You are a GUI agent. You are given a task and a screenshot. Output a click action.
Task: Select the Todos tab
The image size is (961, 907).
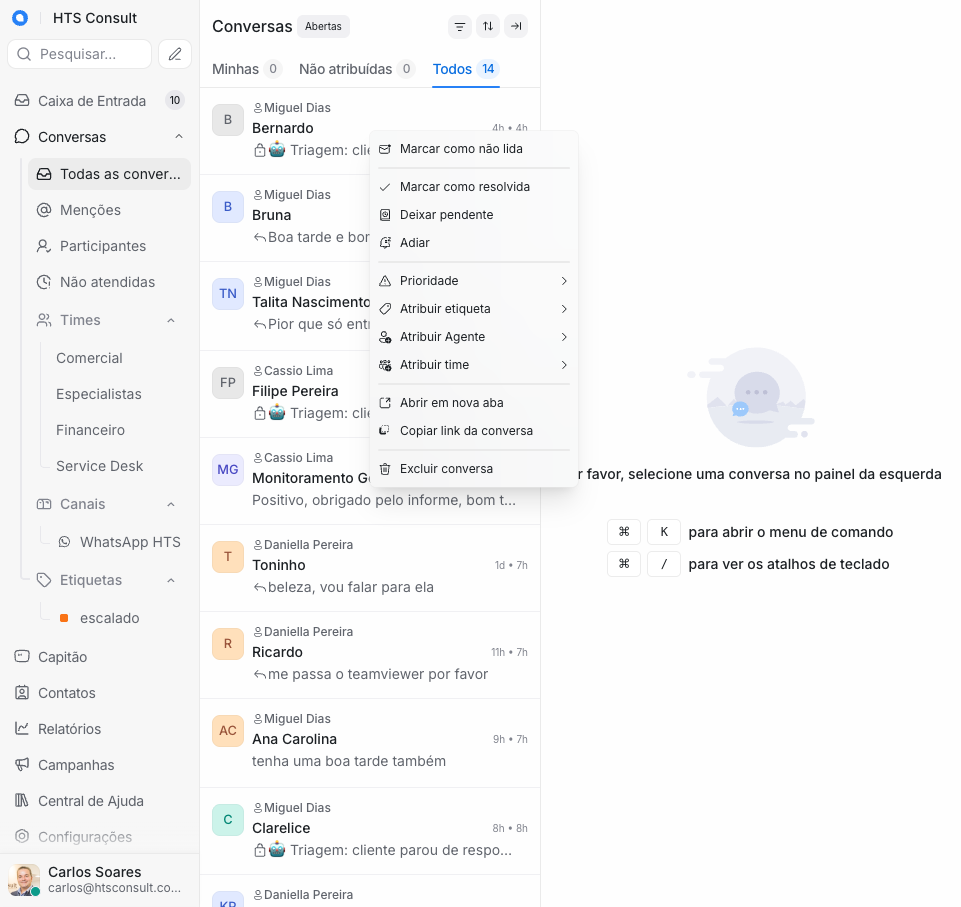click(466, 69)
